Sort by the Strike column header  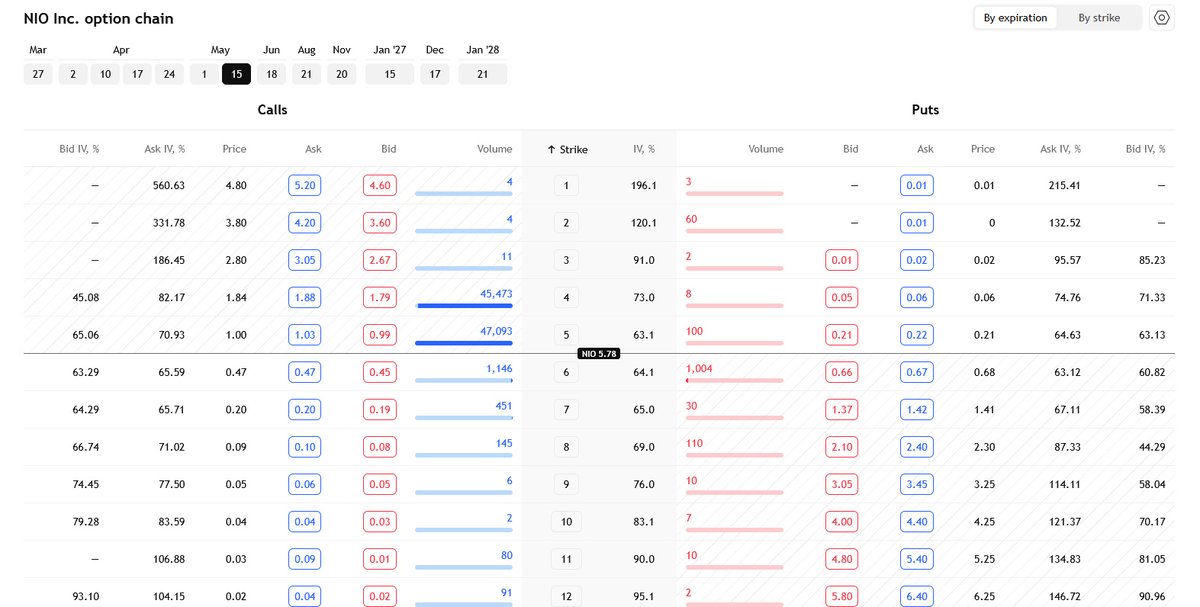pos(567,149)
